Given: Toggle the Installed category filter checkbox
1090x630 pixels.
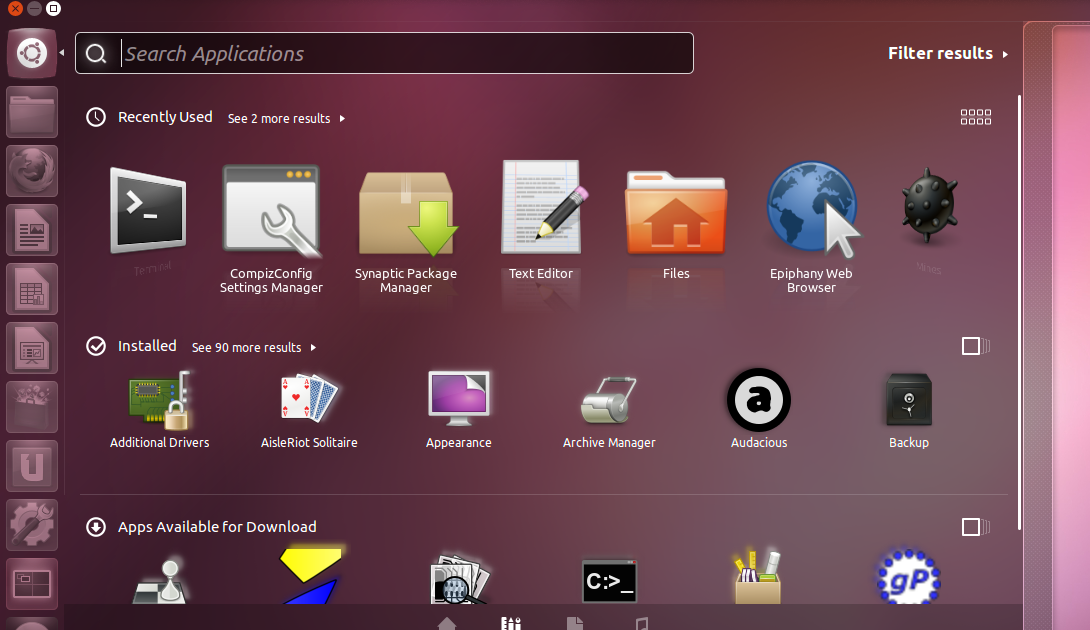Looking at the screenshot, I should pos(973,345).
